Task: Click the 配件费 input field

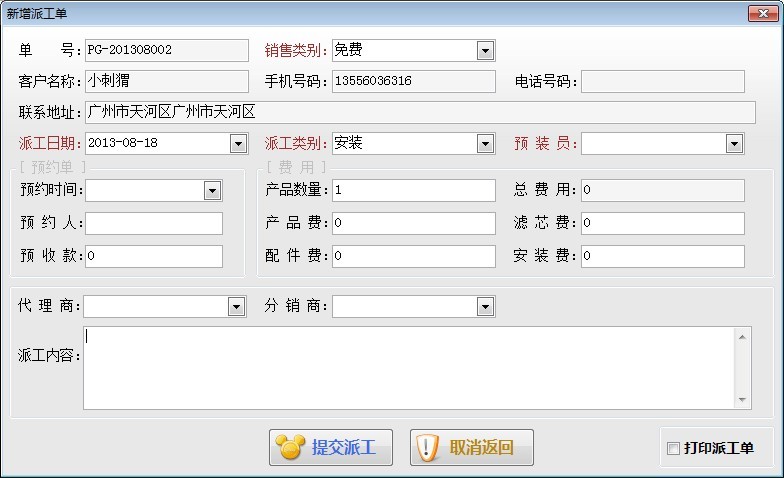Action: (x=414, y=256)
